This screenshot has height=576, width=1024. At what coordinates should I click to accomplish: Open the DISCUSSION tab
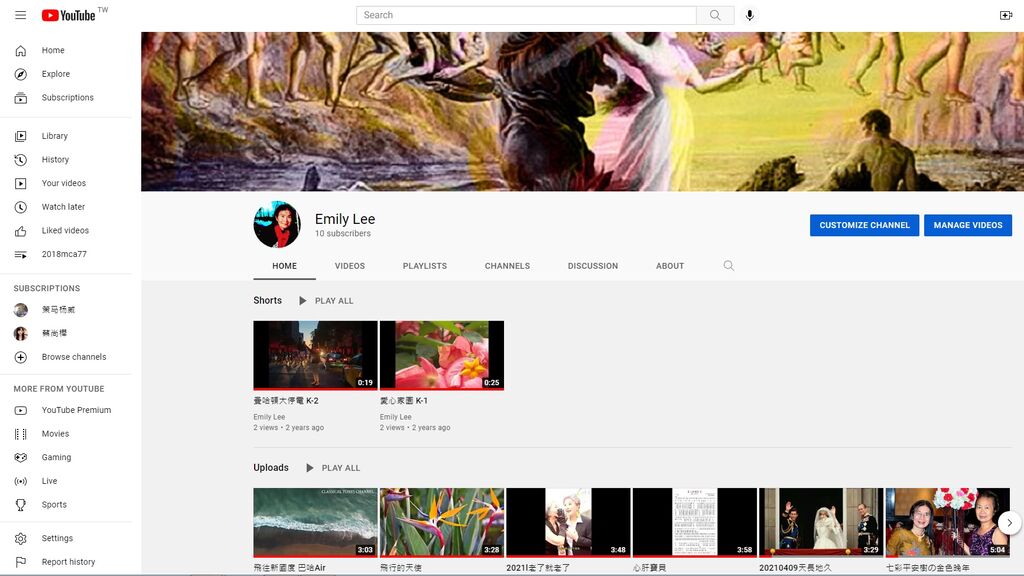click(593, 266)
